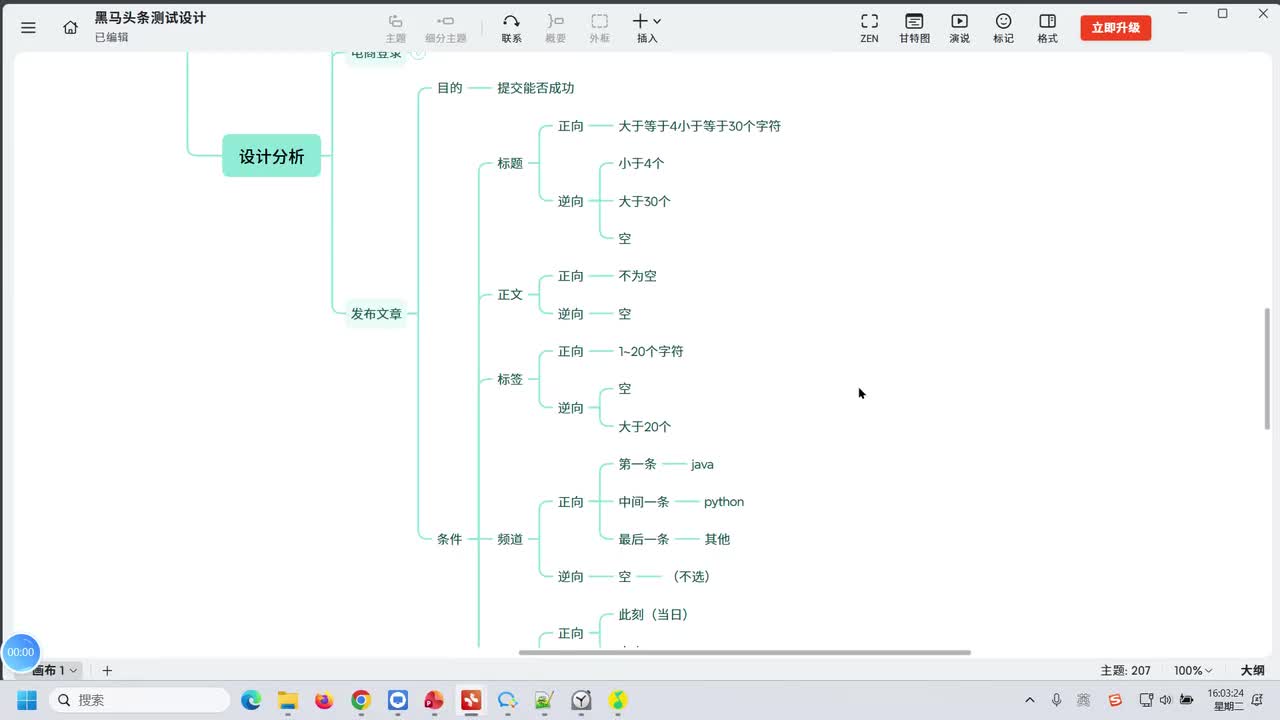Start presentation mode (演说)
Screen dimensions: 1280x720
click(959, 28)
